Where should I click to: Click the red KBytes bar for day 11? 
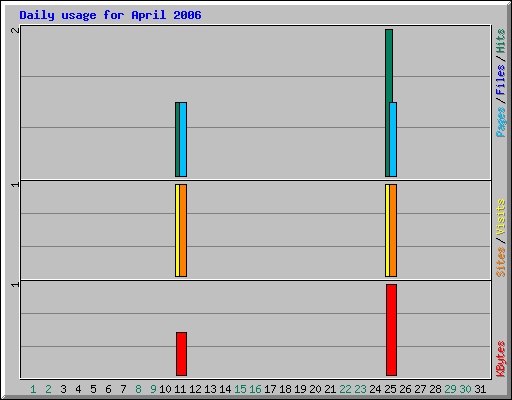(181, 354)
